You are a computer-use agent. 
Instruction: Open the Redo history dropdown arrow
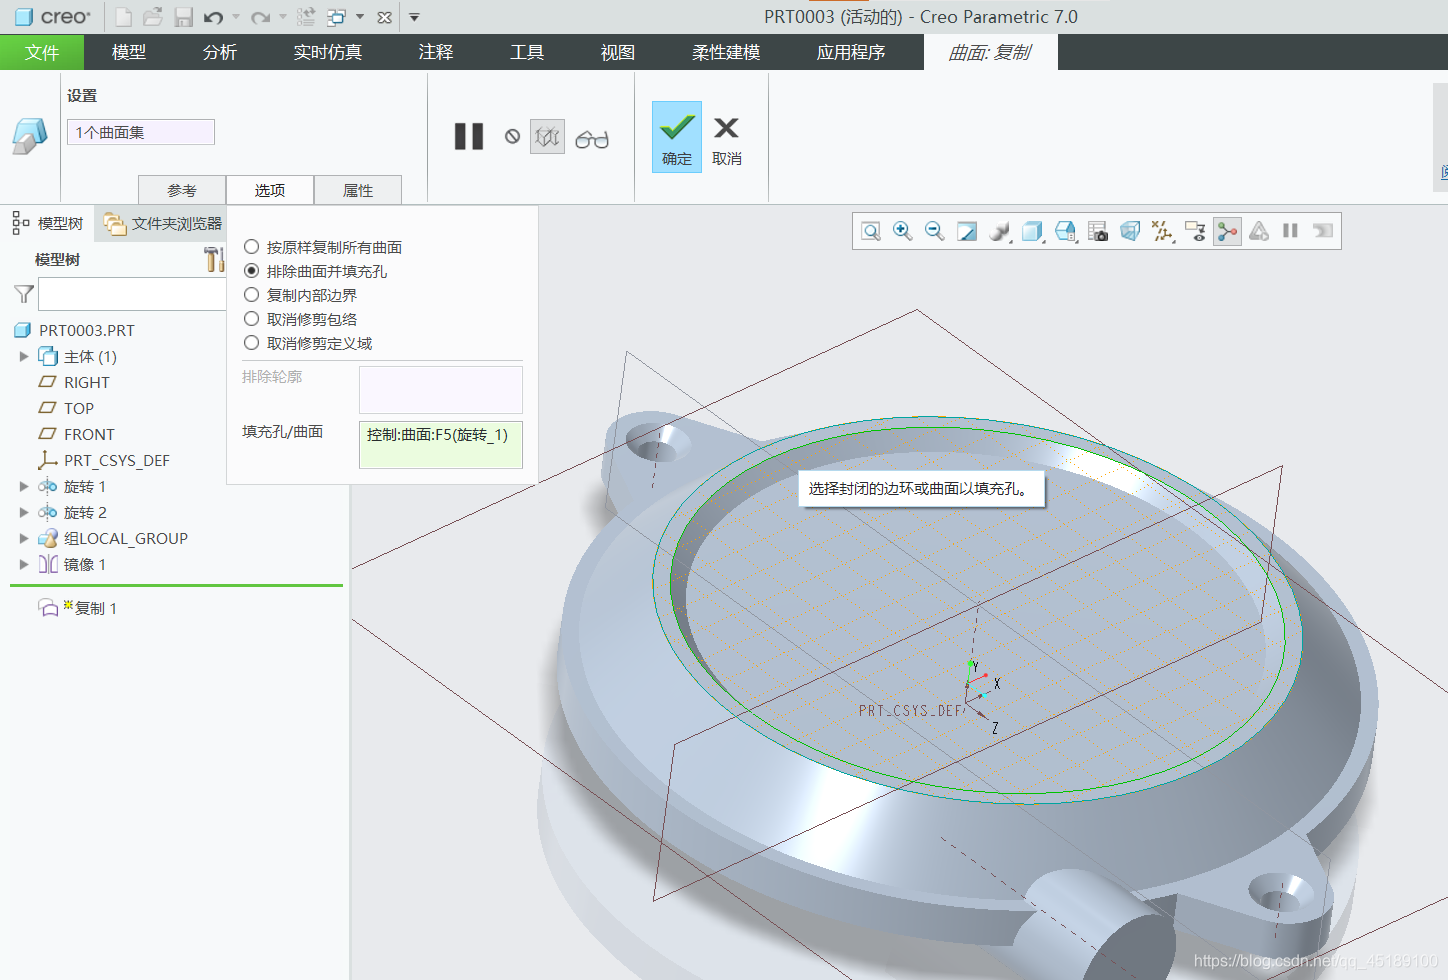pos(283,17)
